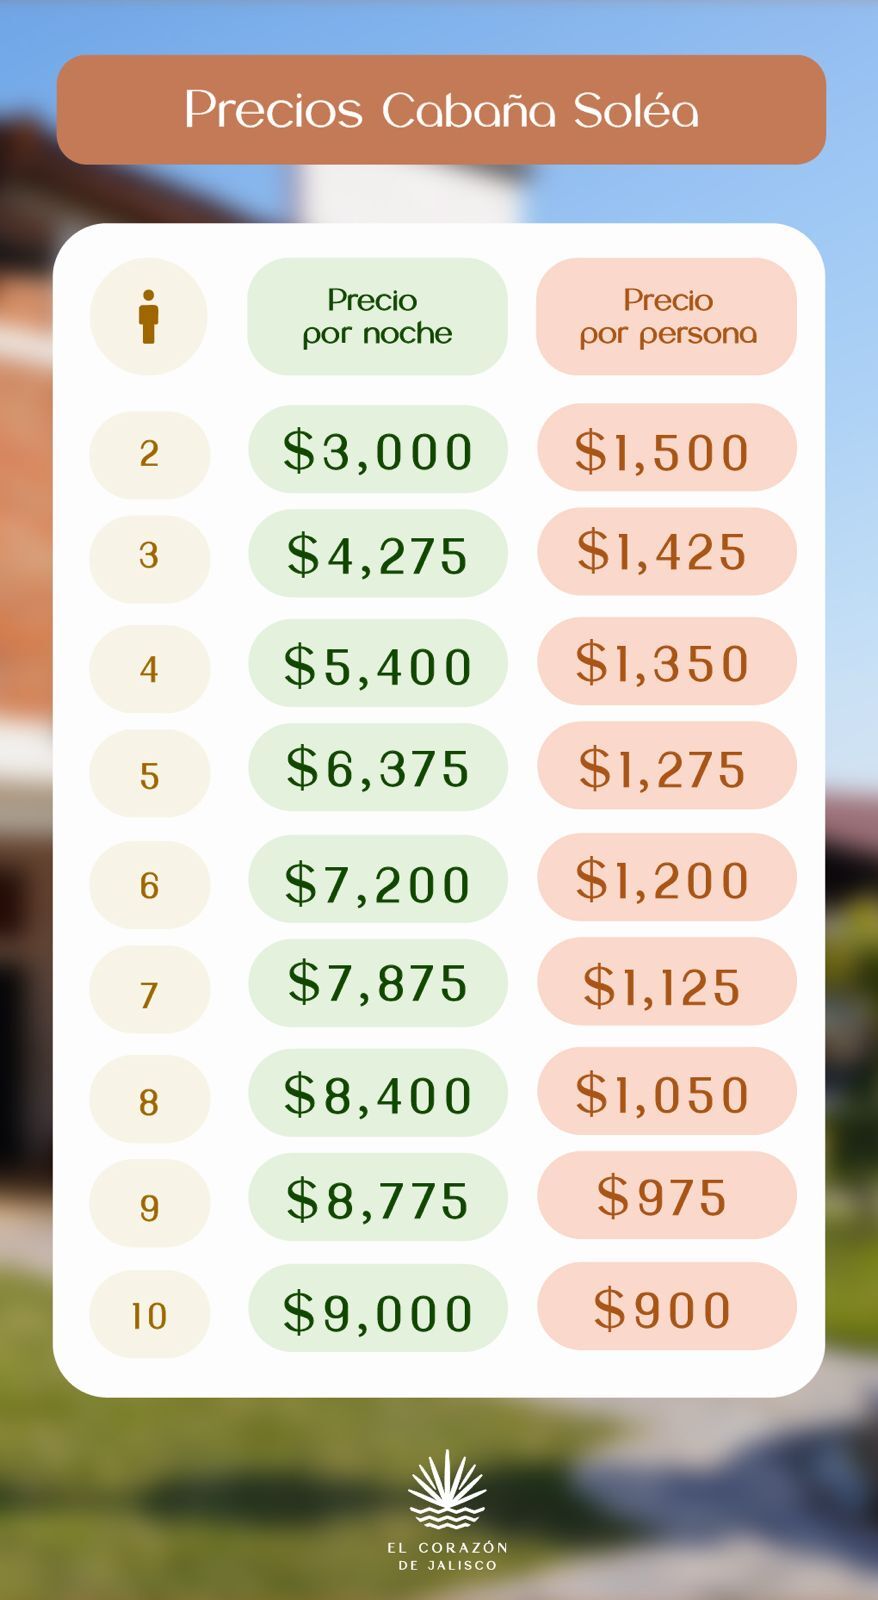Click the $5,400 nightly price
The height and width of the screenshot is (1600, 878).
point(377,665)
